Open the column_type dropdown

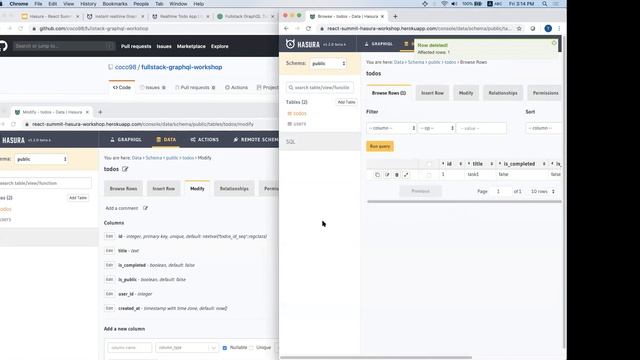point(186,348)
